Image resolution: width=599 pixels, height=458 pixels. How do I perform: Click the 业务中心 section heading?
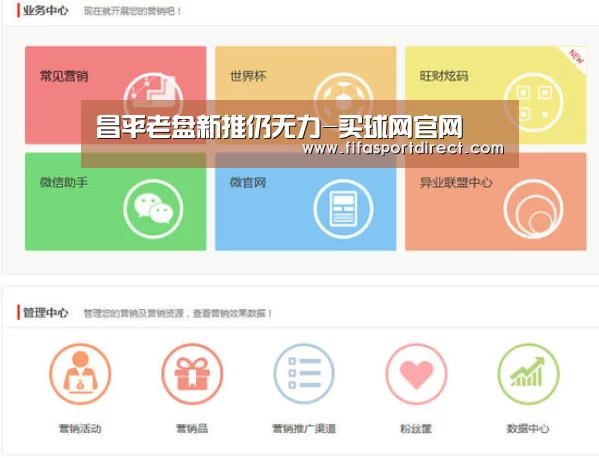pyautogui.click(x=45, y=11)
